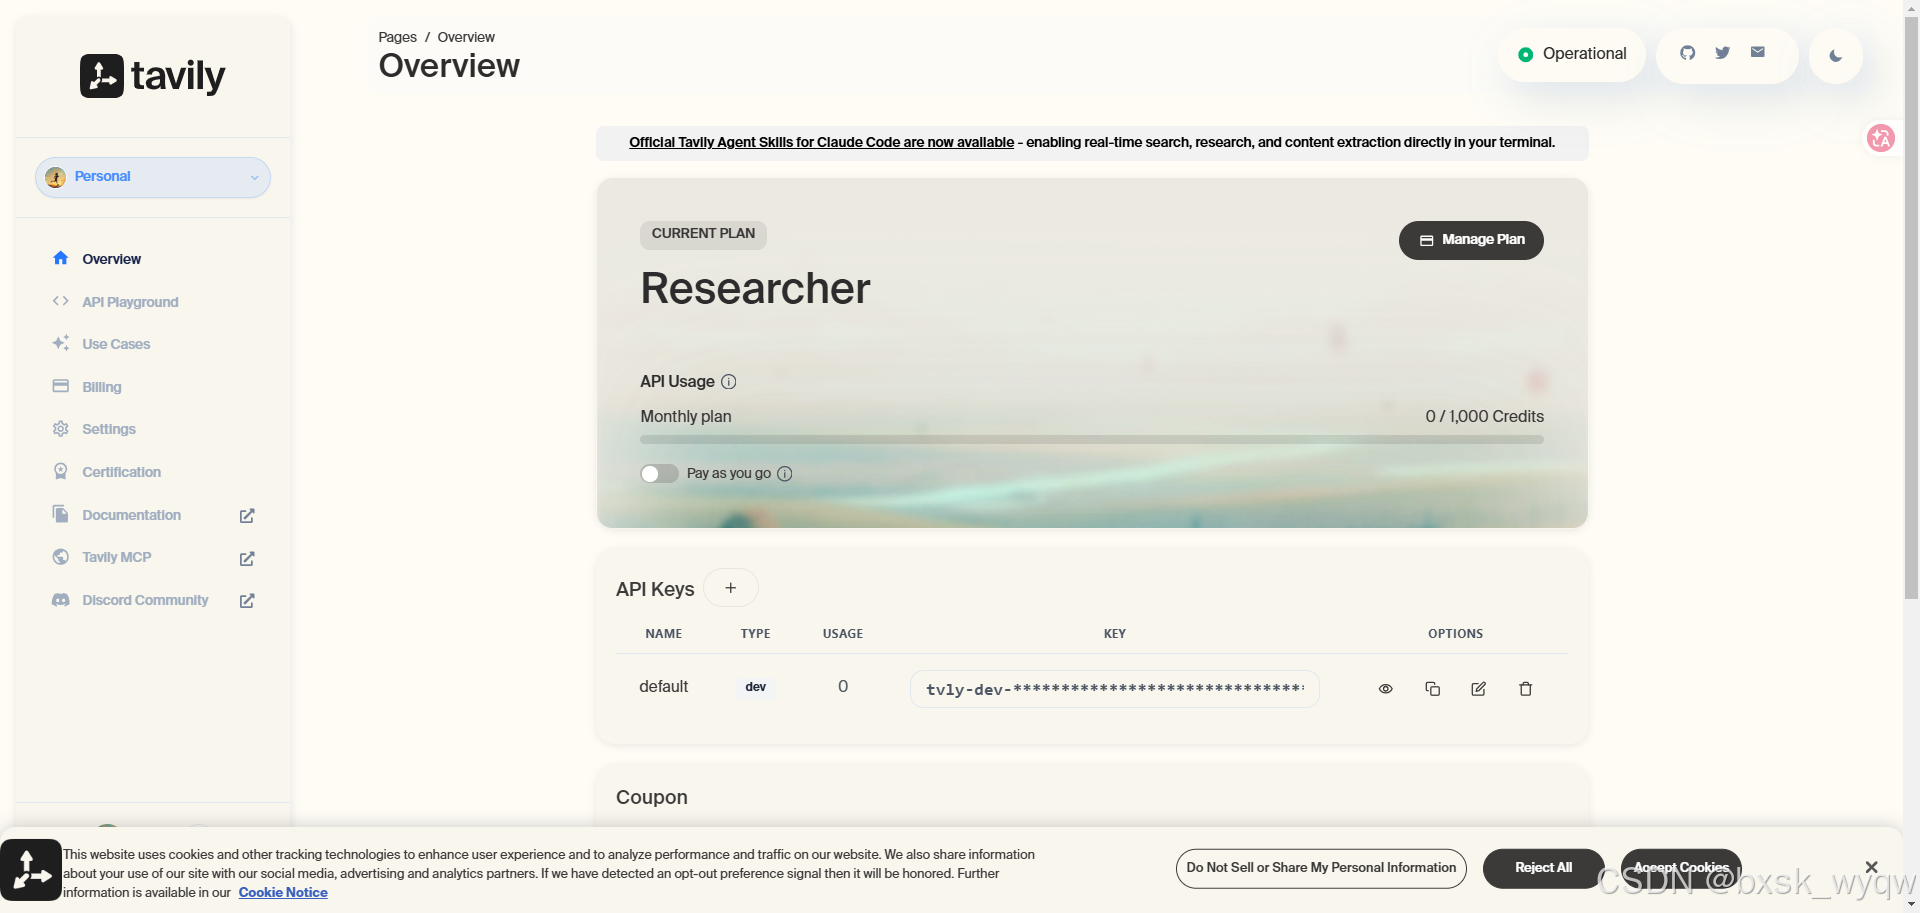Click the Pages breadcrumb link
The image size is (1920, 913).
(397, 37)
